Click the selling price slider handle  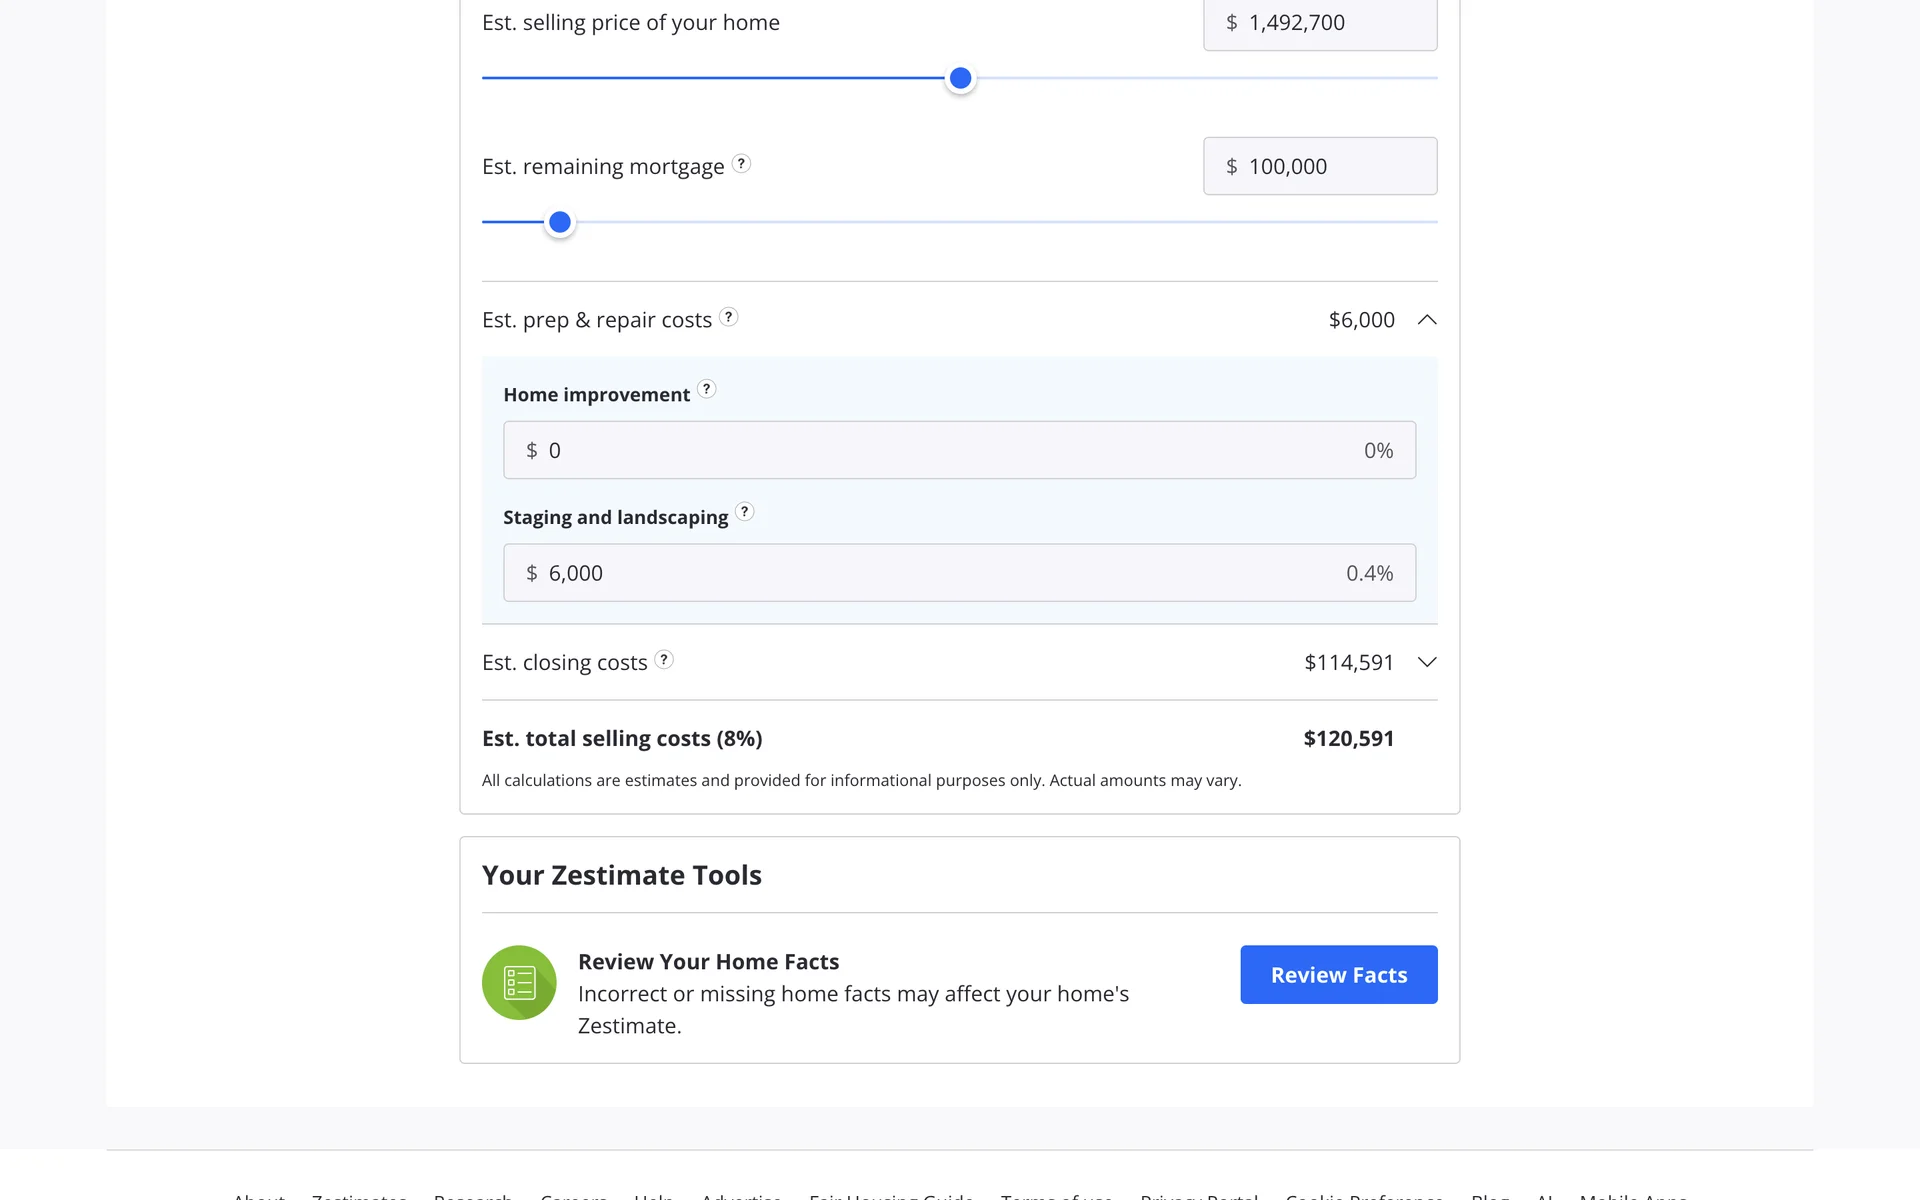pos(960,78)
